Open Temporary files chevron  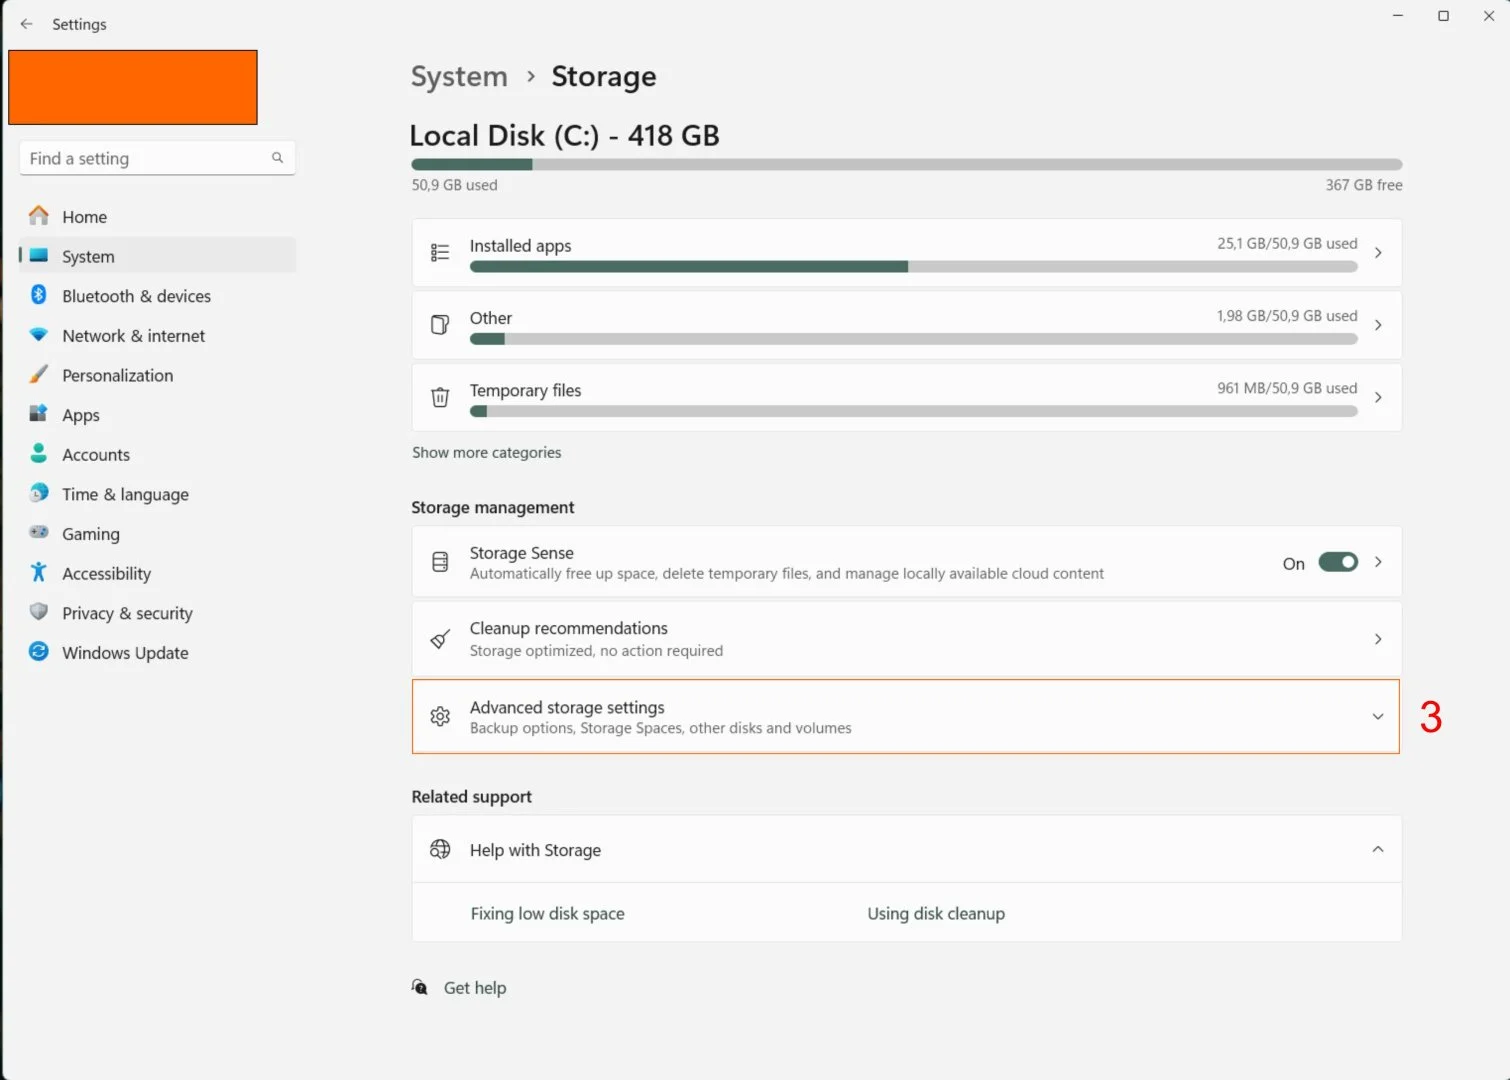coord(1378,397)
